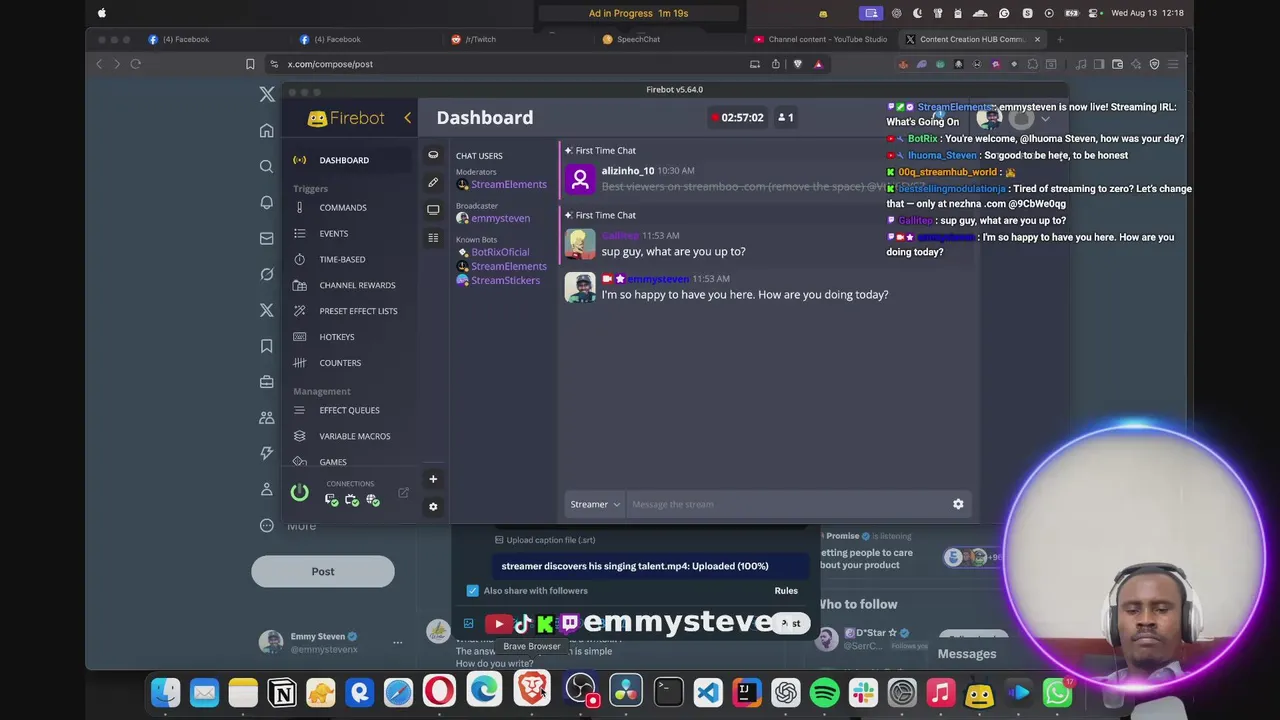Open Spotify in the Dock
The height and width of the screenshot is (720, 1280).
[x=824, y=692]
